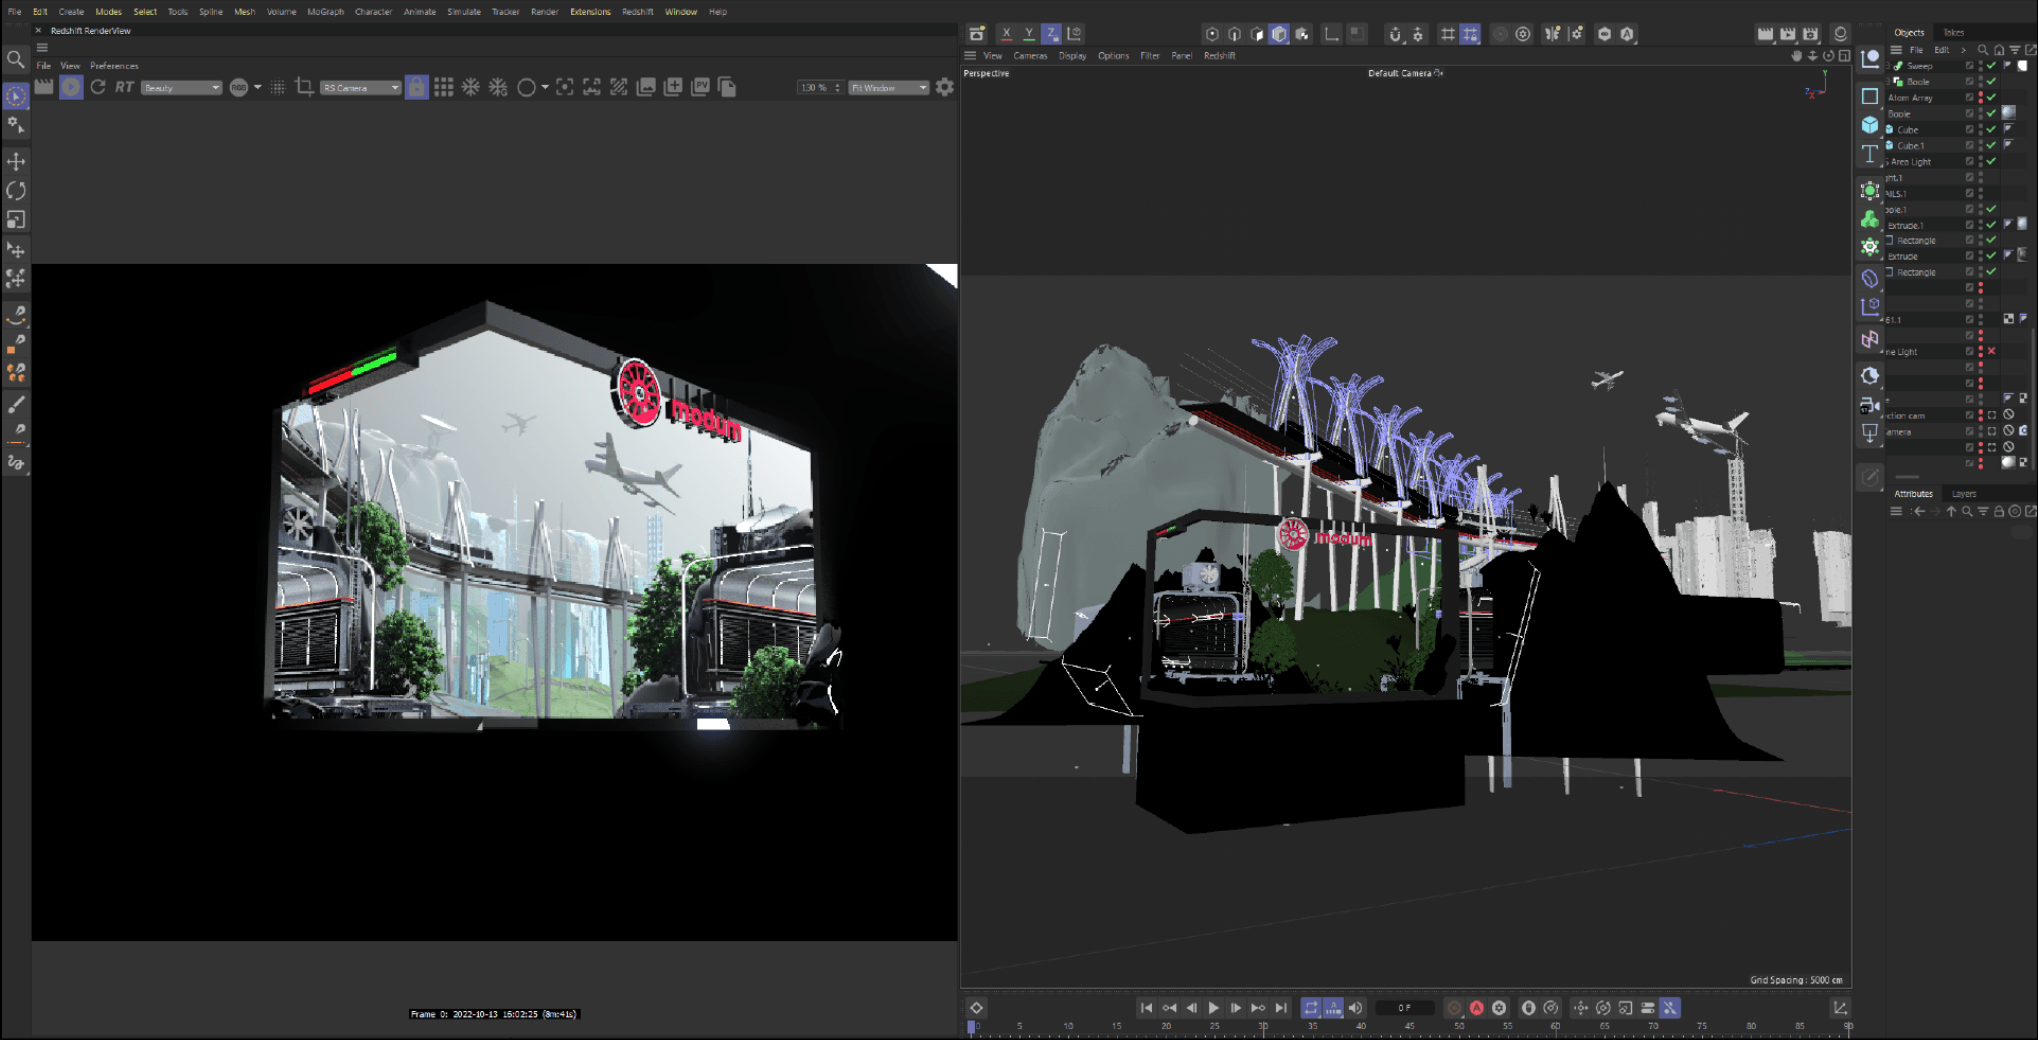Click the Redshift render start button
The width and height of the screenshot is (2038, 1040).
(x=71, y=88)
